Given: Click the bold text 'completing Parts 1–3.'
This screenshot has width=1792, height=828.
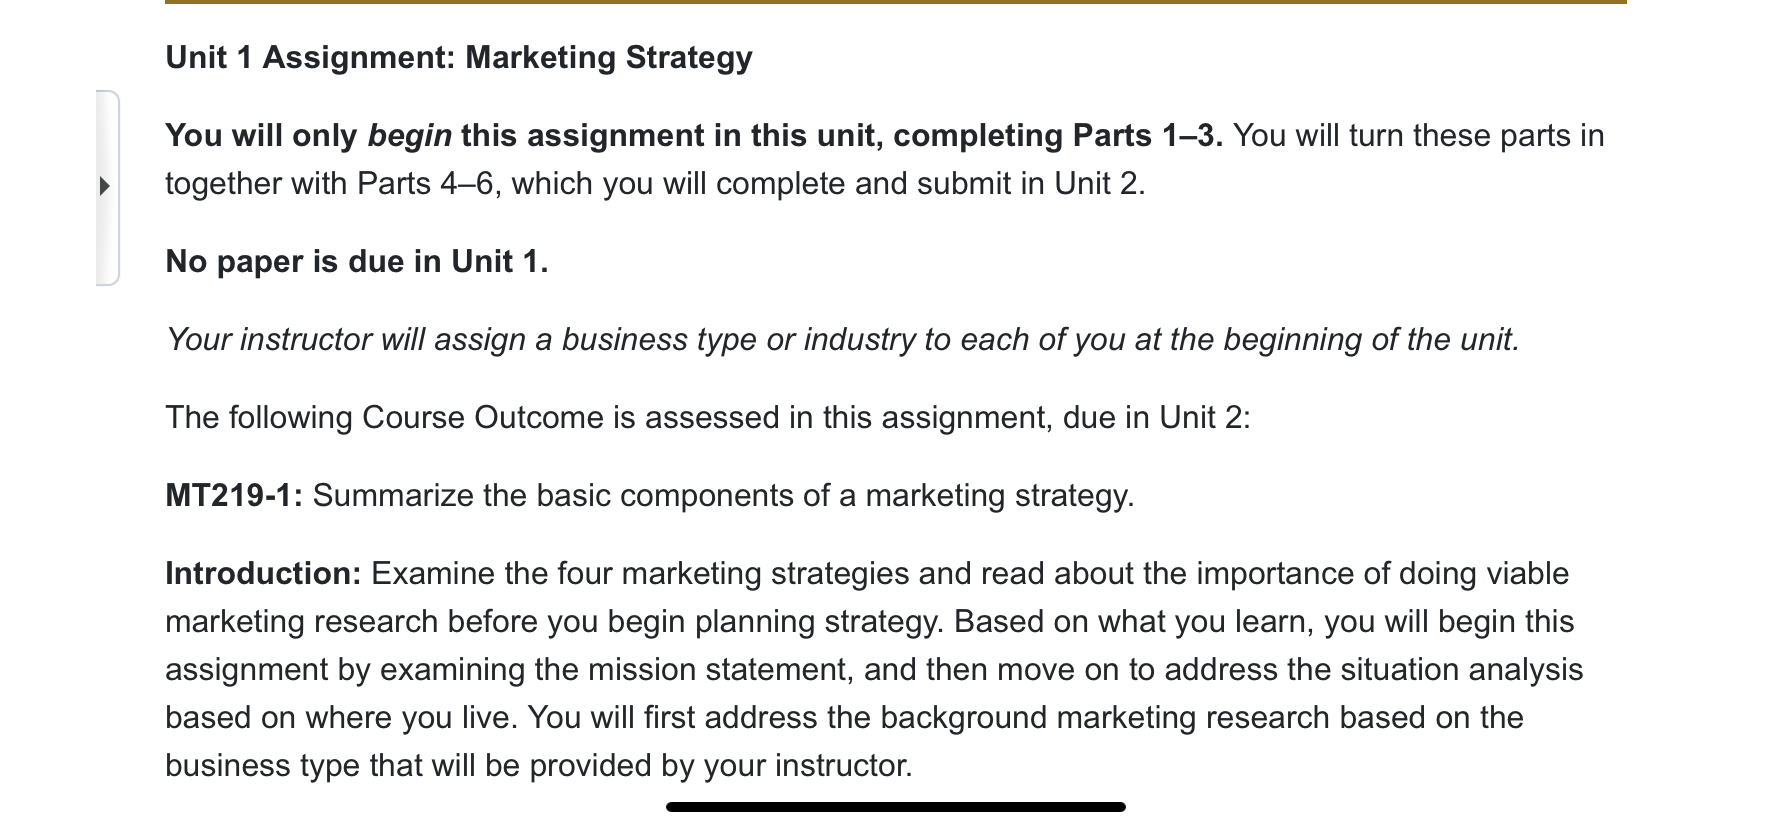Looking at the screenshot, I should 1058,136.
